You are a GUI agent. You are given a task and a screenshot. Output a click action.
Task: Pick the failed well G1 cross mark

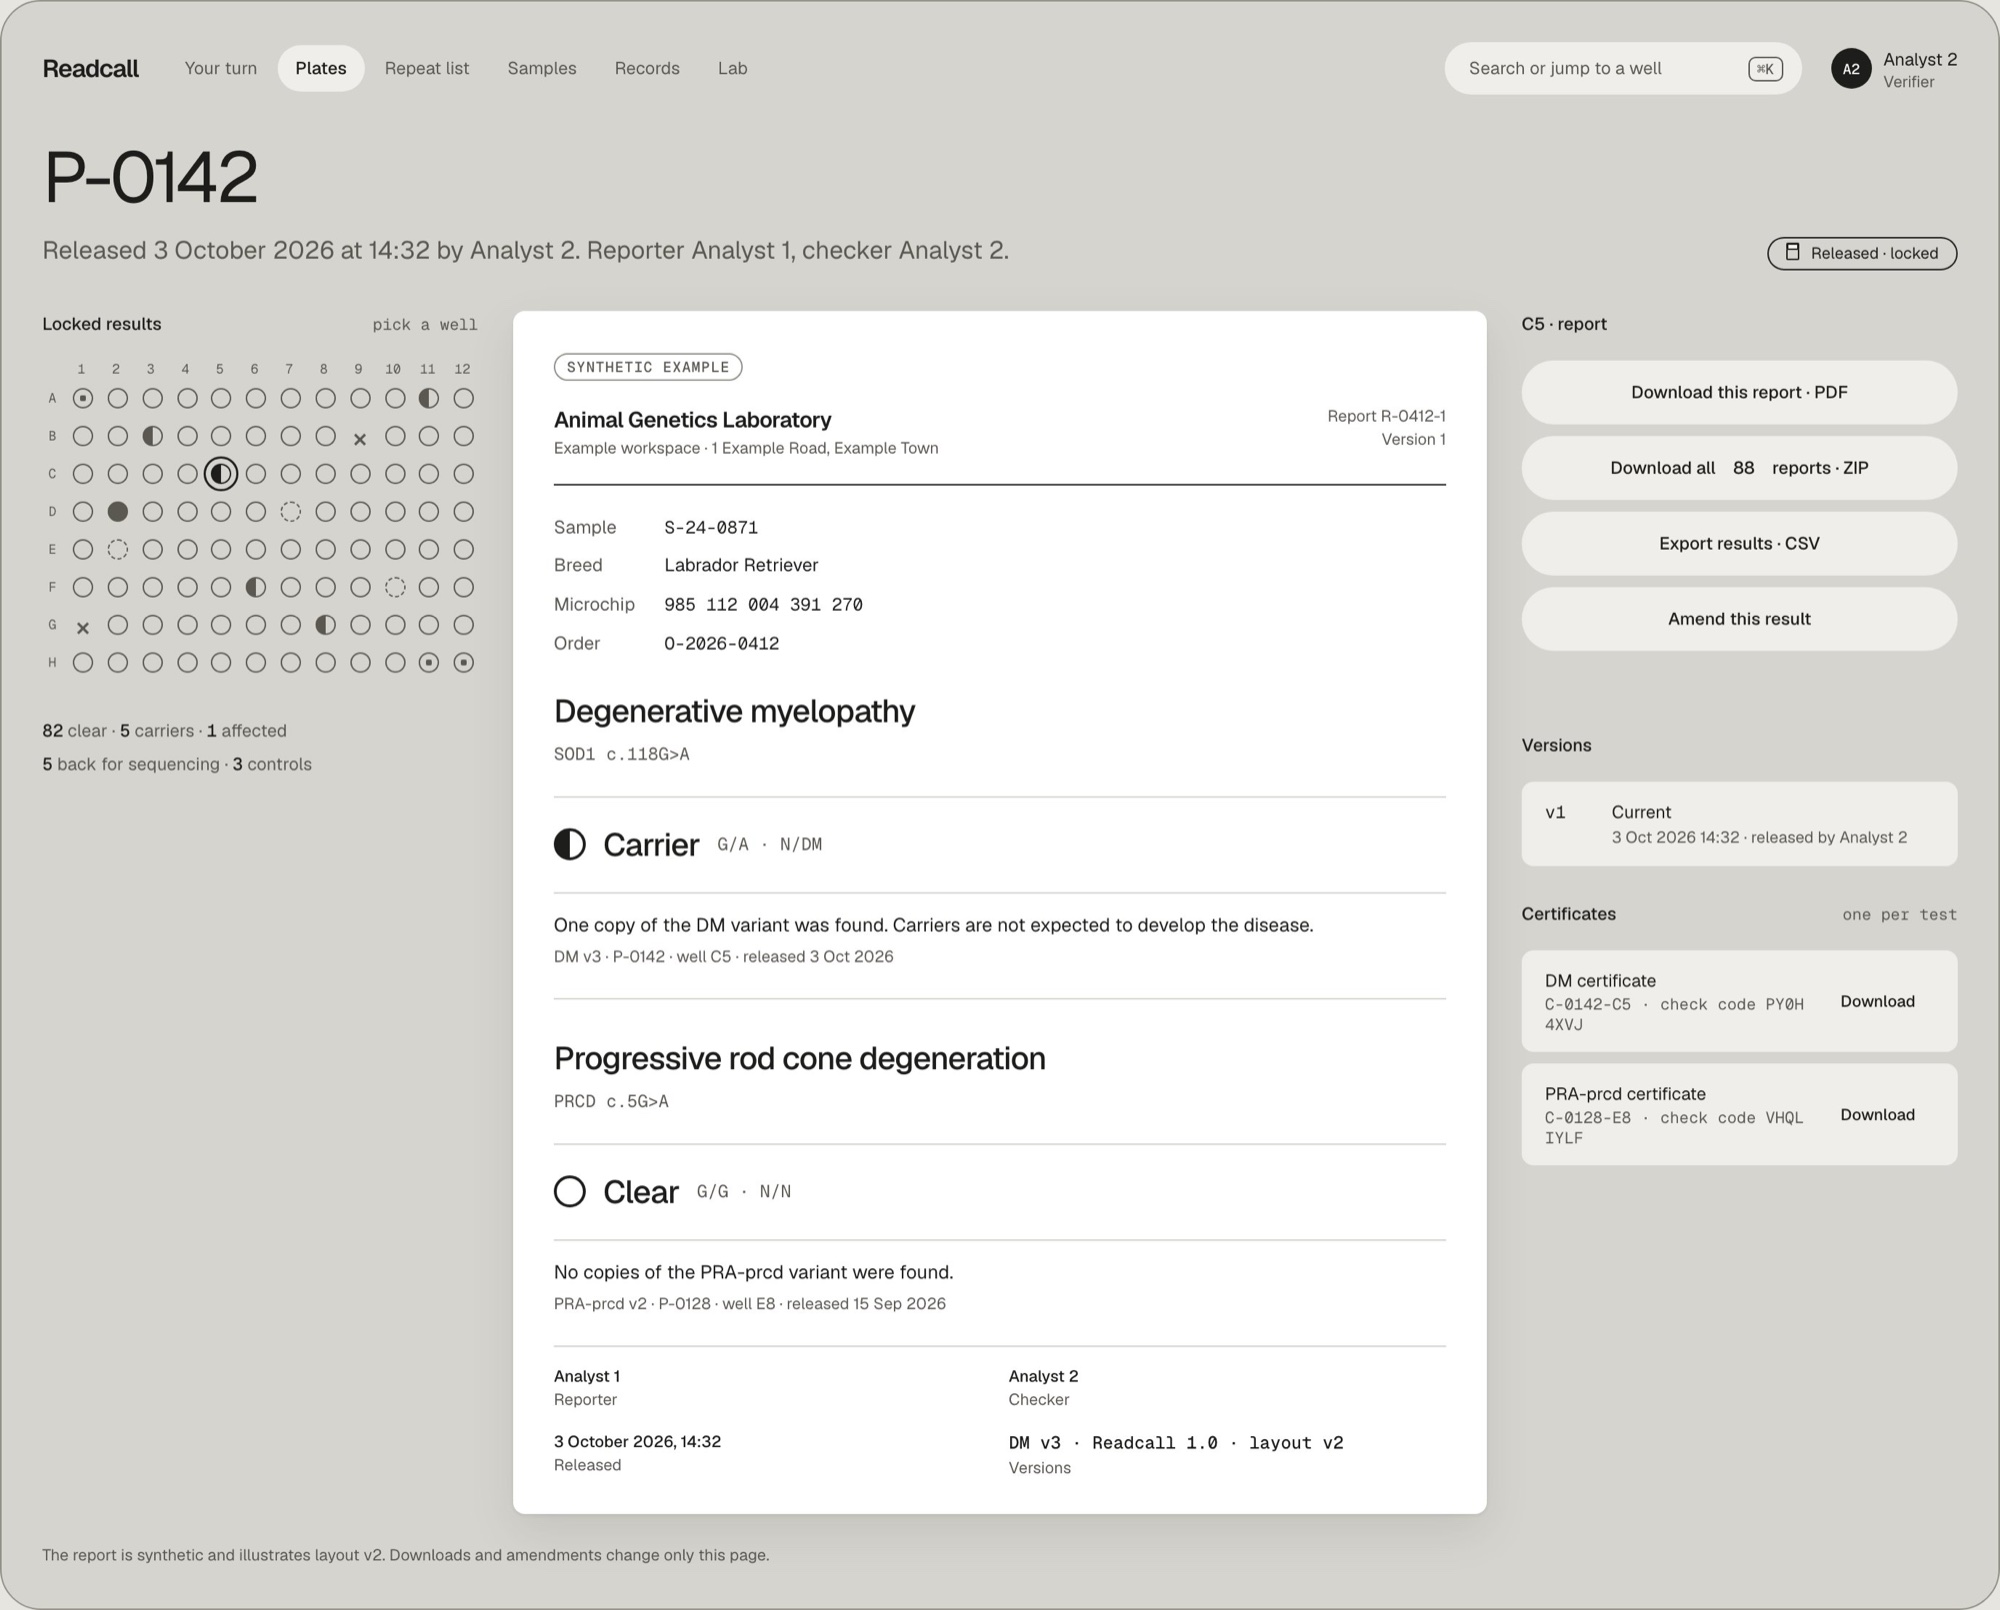(83, 627)
